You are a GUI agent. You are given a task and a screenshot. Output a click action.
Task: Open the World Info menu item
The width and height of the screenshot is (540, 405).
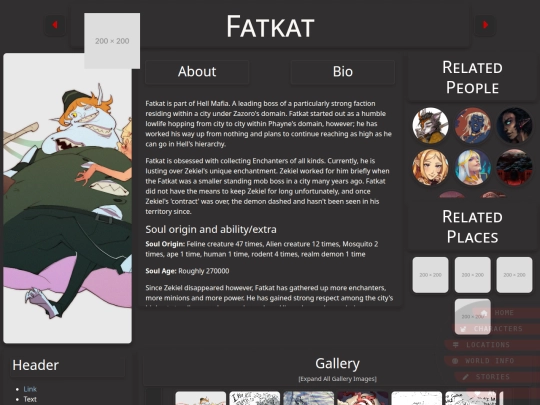[492, 361]
